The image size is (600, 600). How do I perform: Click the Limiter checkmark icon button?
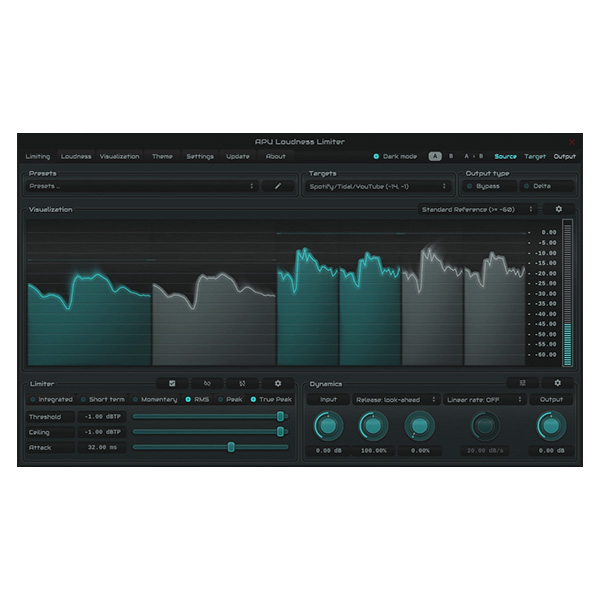click(172, 383)
